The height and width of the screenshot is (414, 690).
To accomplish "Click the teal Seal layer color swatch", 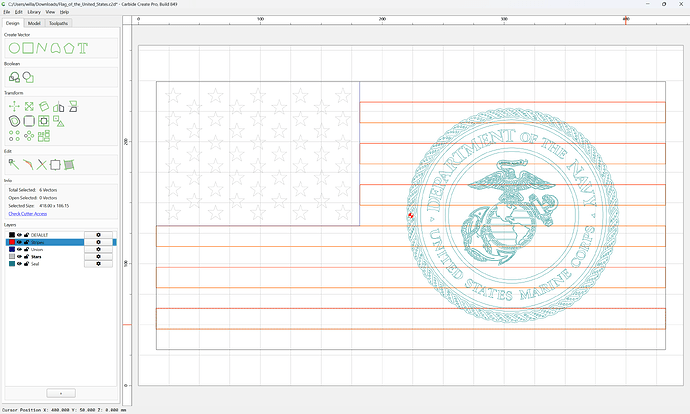I will pyautogui.click(x=12, y=264).
